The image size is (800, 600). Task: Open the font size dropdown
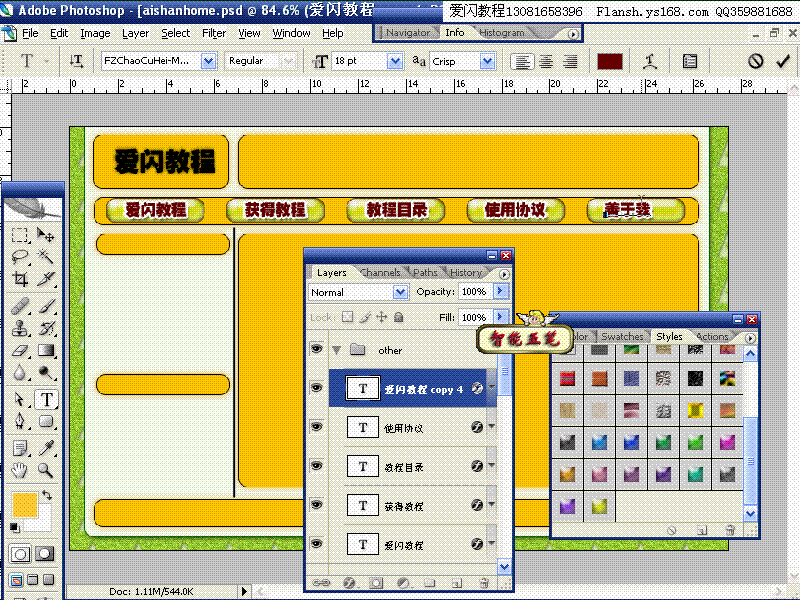[395, 61]
